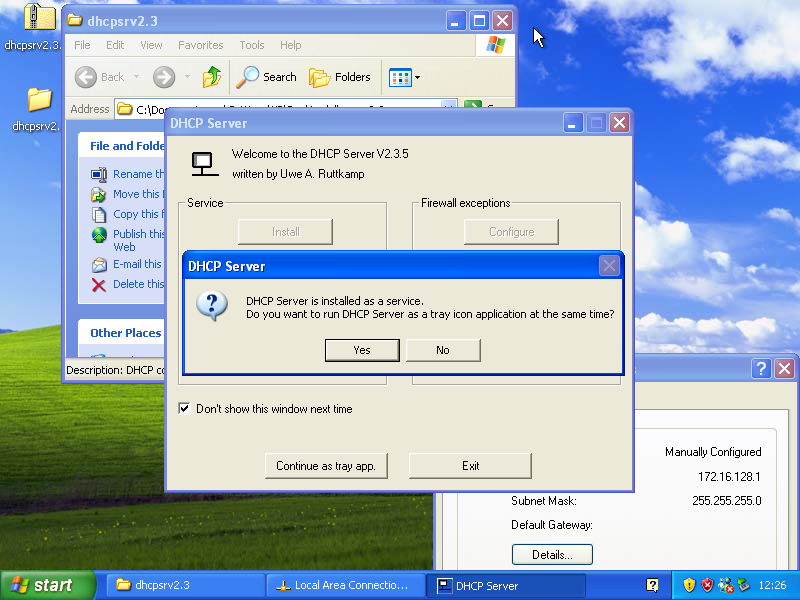This screenshot has width=800, height=600.
Task: Click Yes to run as tray application
Action: (x=362, y=350)
